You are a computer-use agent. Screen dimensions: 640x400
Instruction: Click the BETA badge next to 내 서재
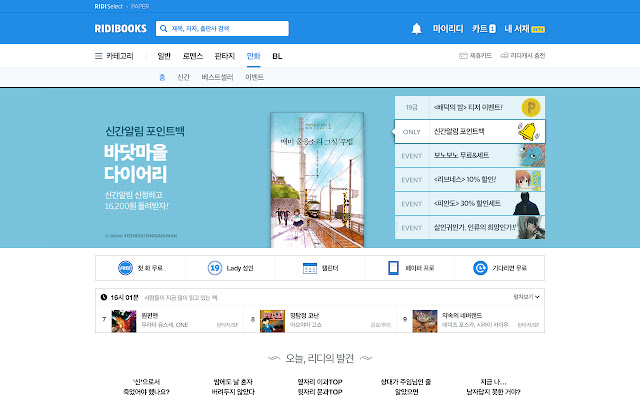point(538,29)
